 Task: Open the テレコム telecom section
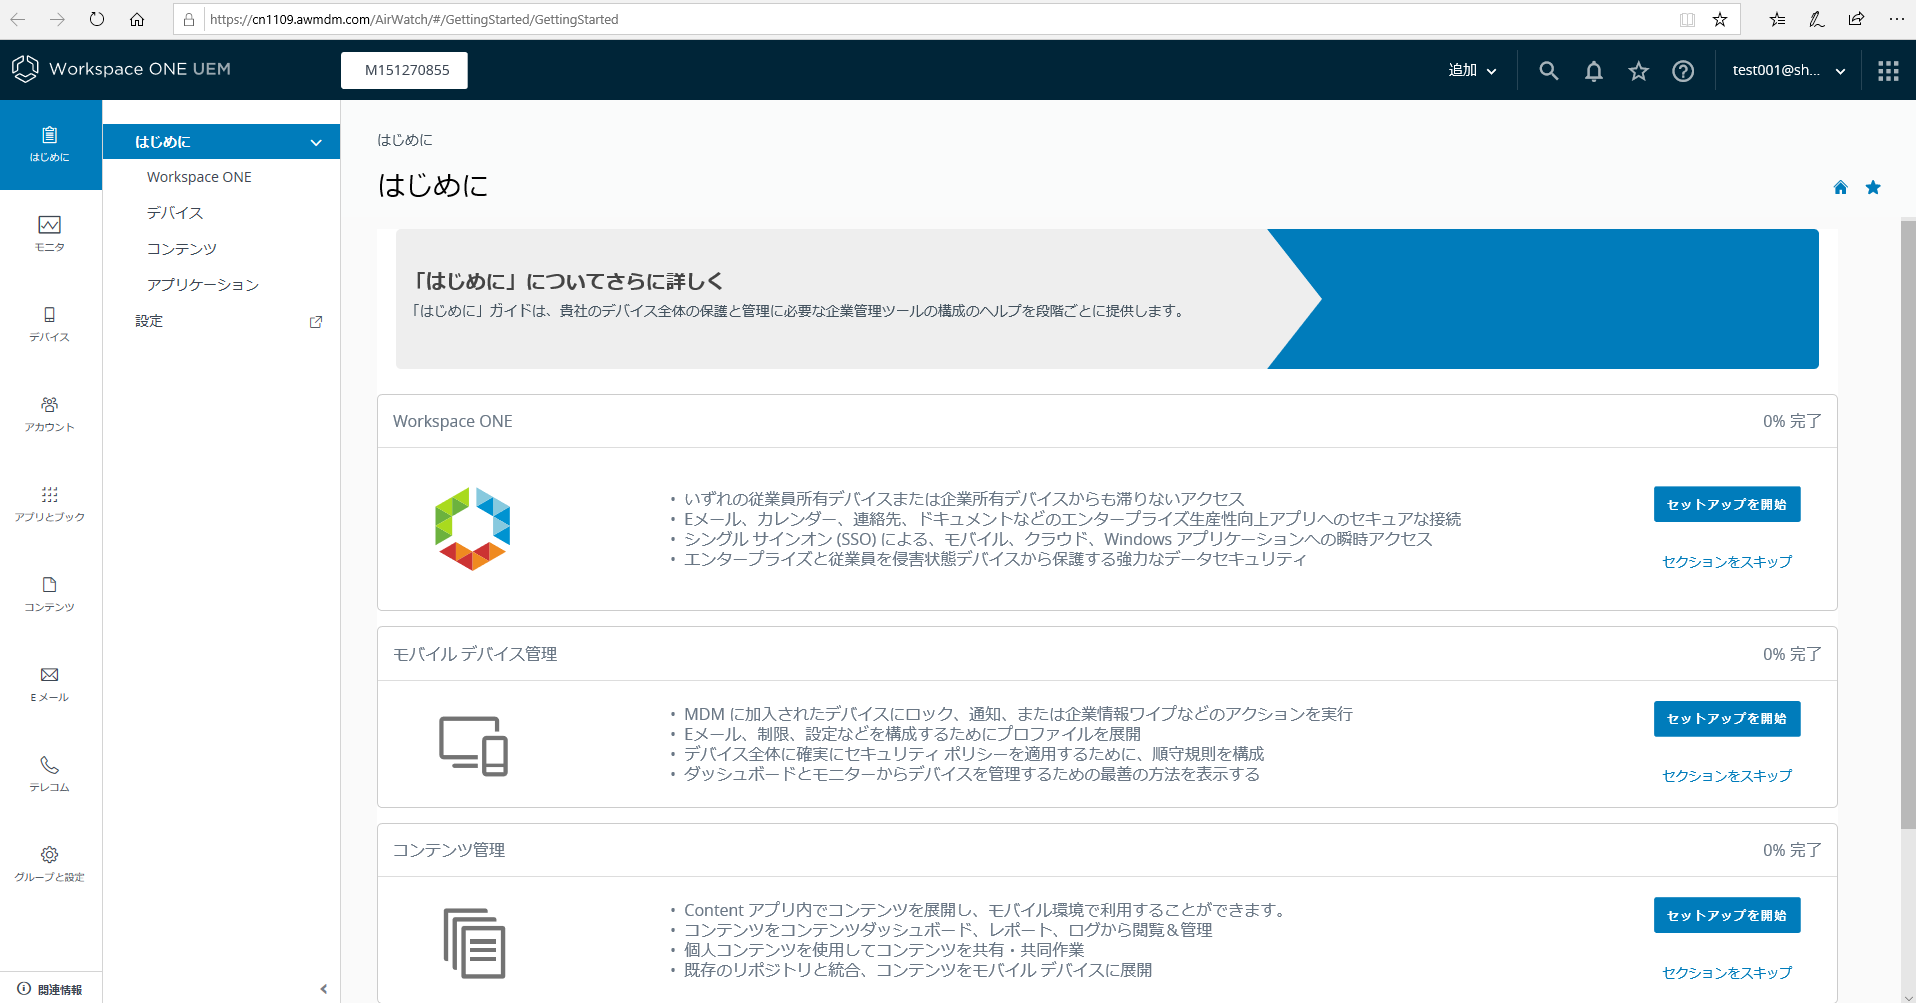[50, 774]
